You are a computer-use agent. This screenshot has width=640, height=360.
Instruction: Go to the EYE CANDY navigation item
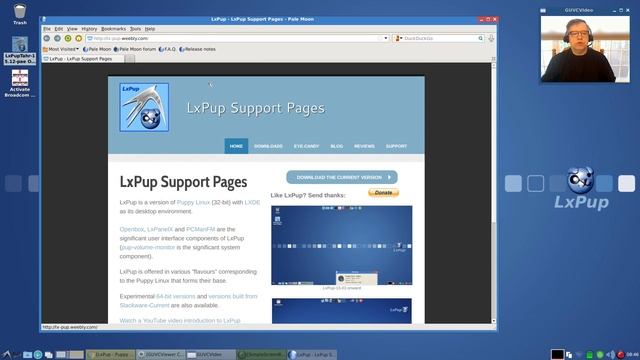[306, 146]
